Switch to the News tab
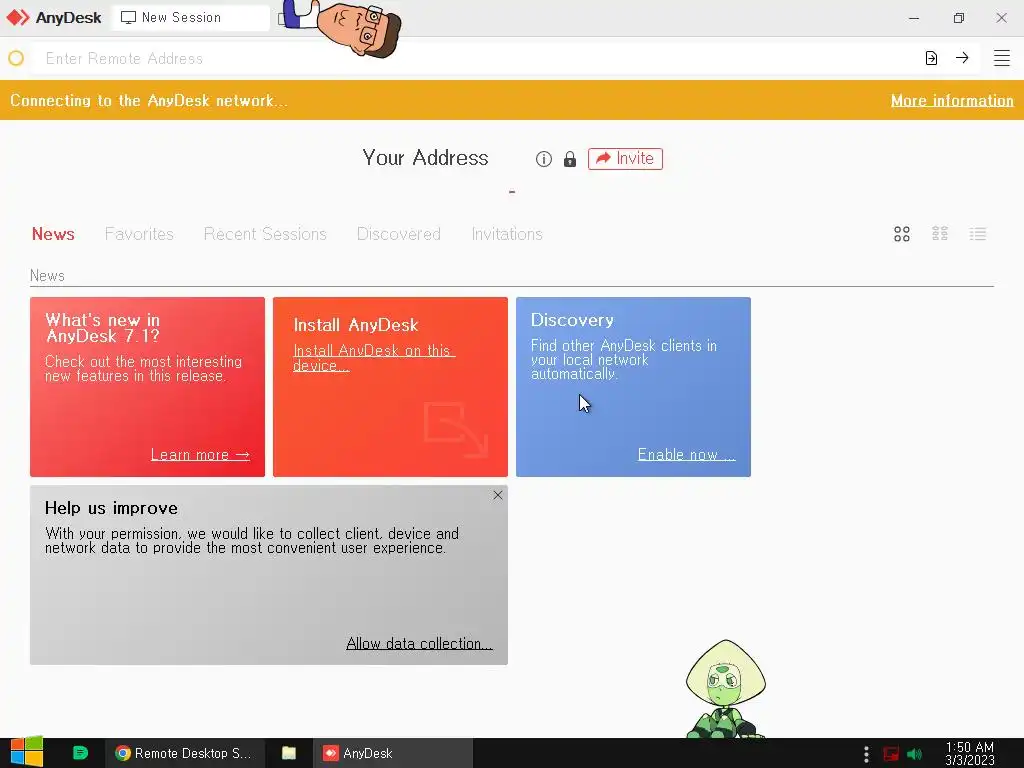Screen dimensions: 1024x768 (x=53, y=234)
